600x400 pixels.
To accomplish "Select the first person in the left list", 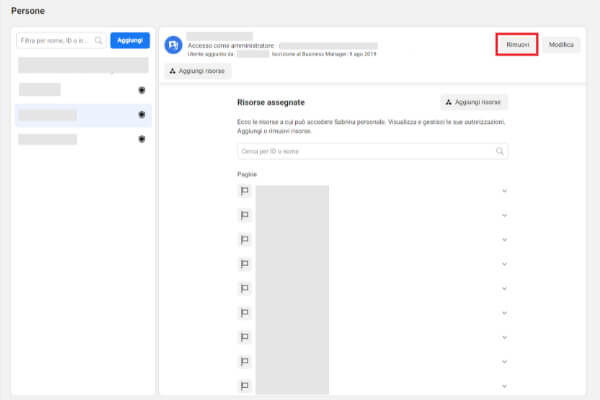I will 80,90.
